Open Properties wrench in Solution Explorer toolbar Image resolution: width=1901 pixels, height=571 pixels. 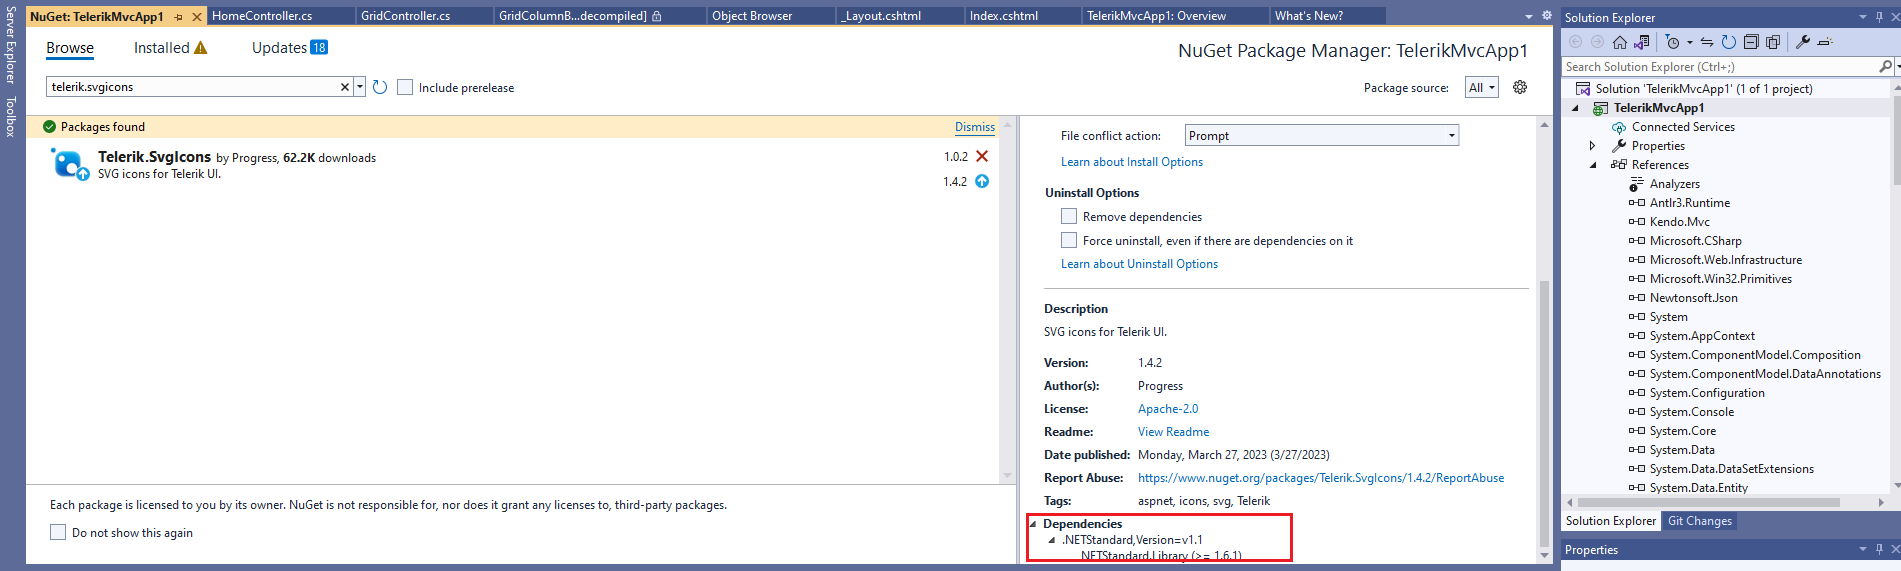point(1803,42)
